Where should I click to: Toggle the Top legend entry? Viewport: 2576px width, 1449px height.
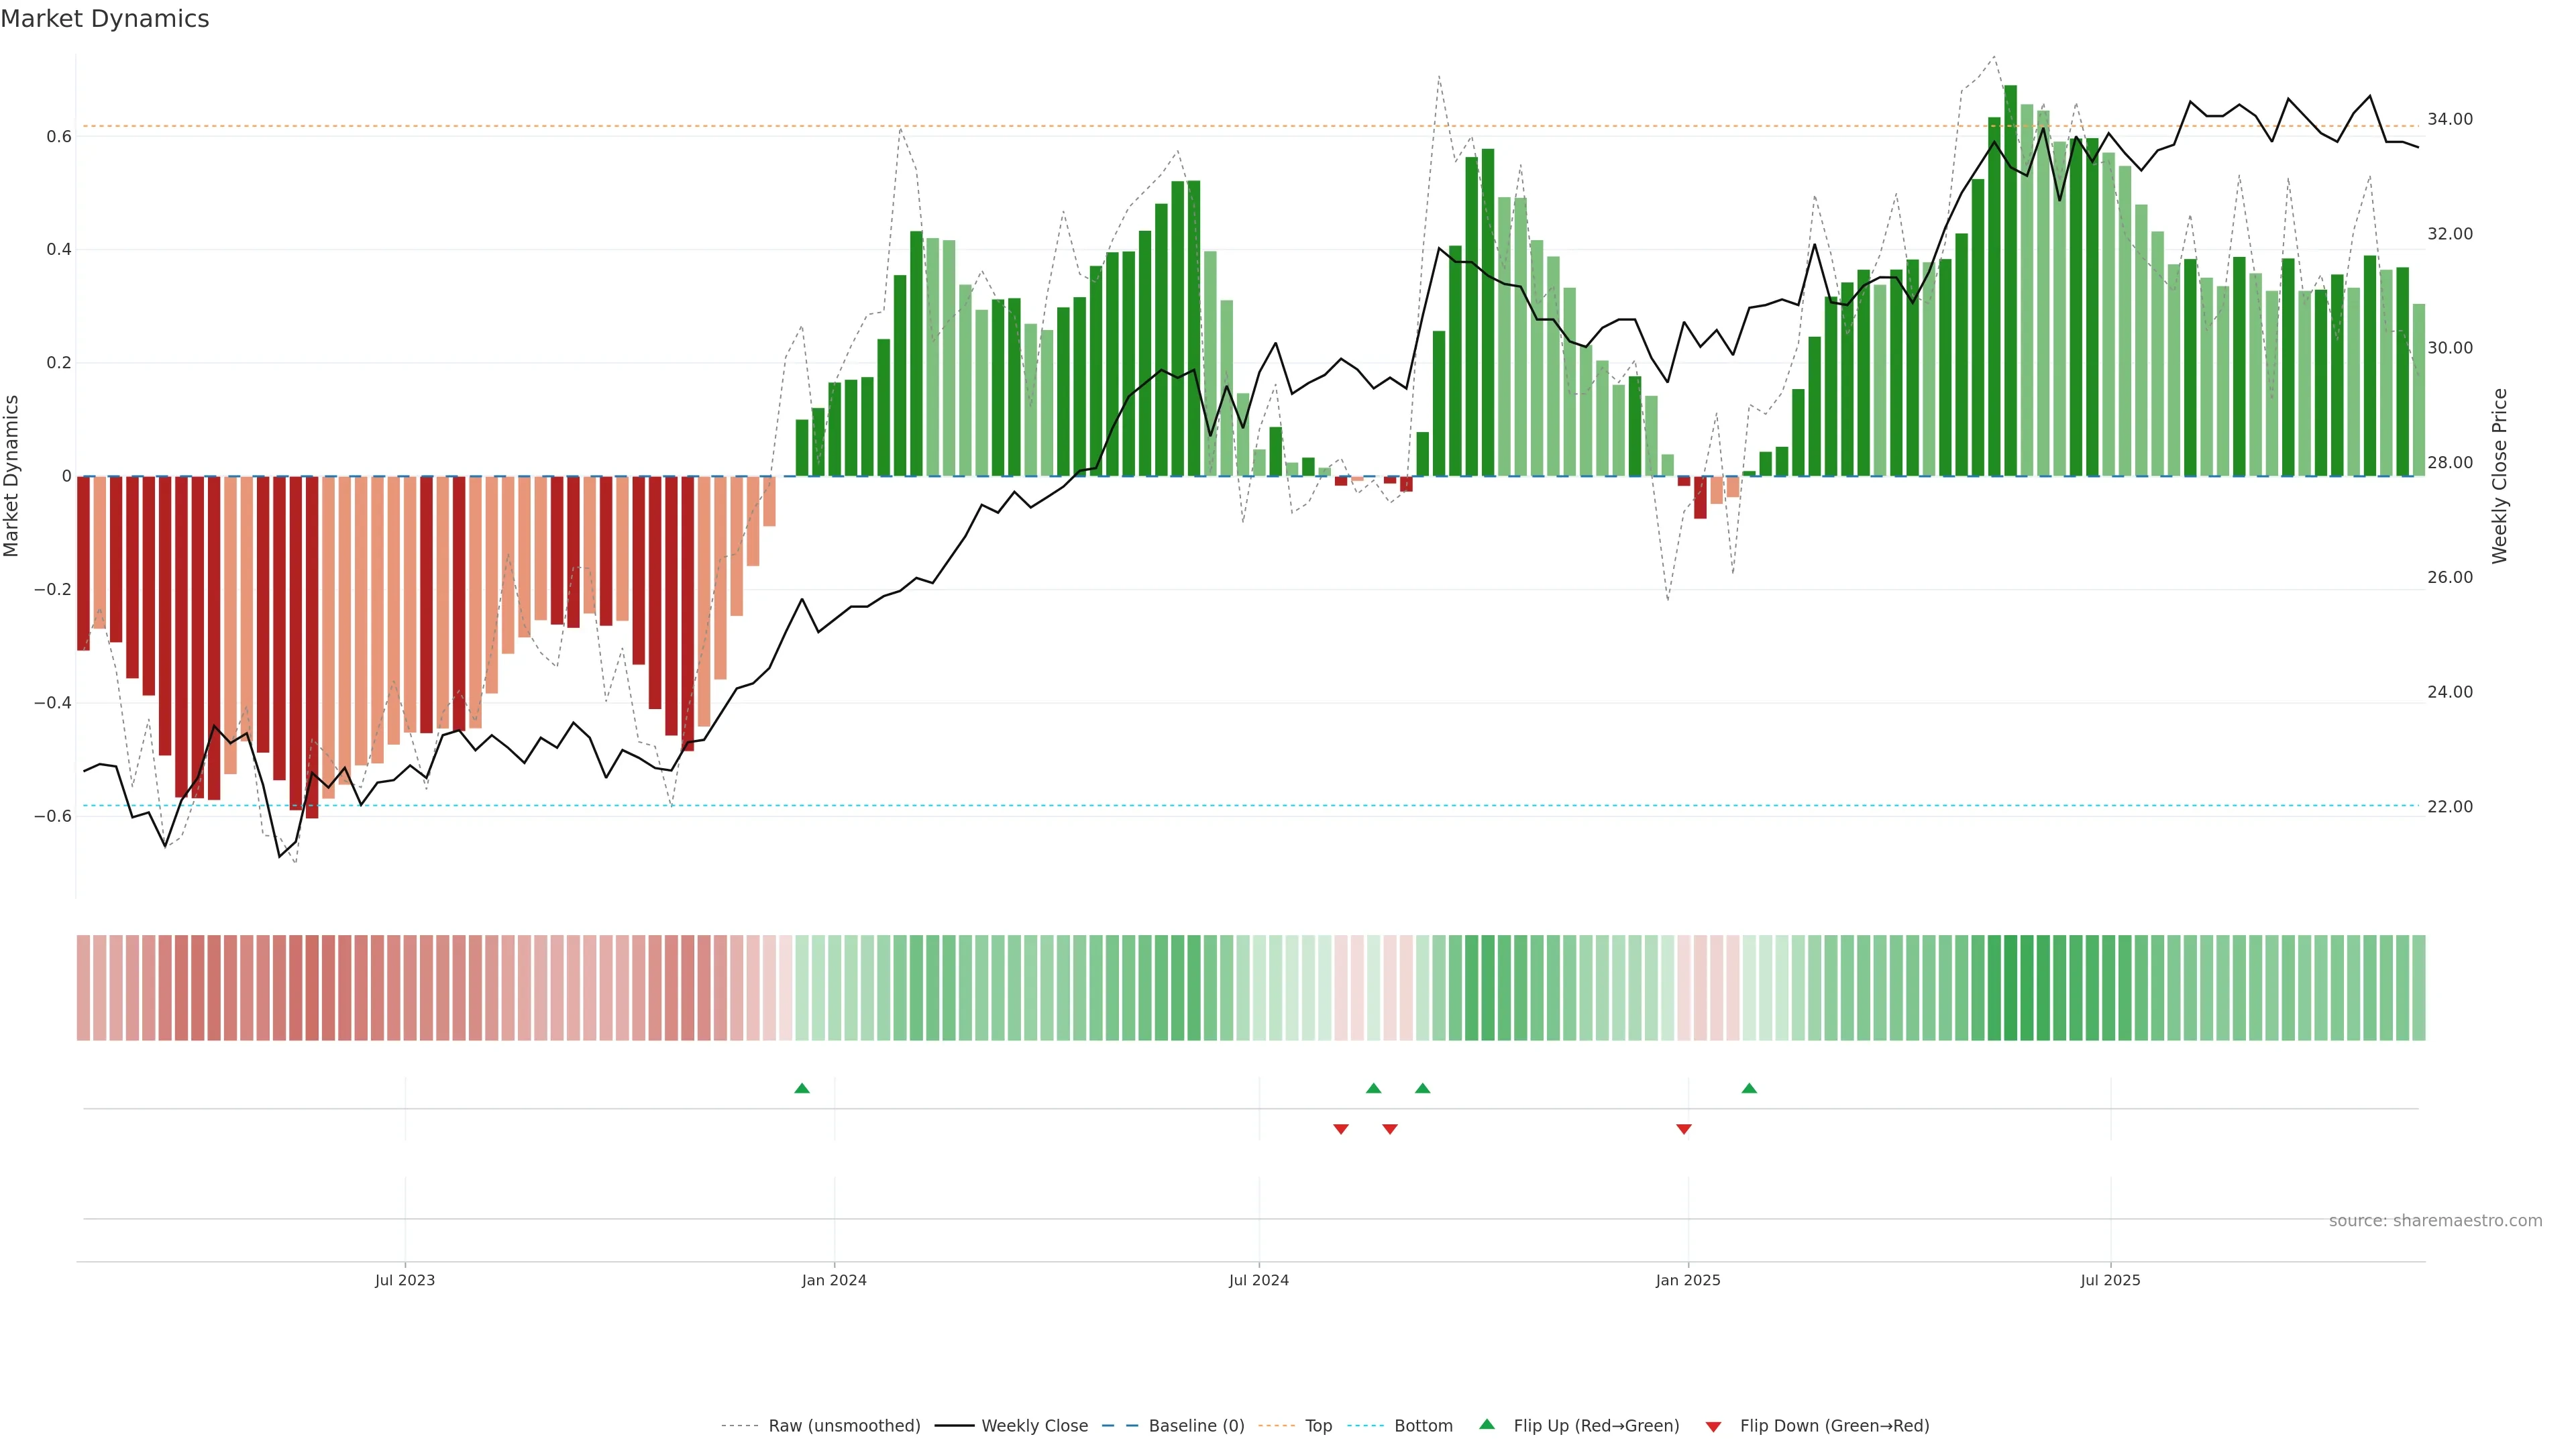click(1318, 1426)
